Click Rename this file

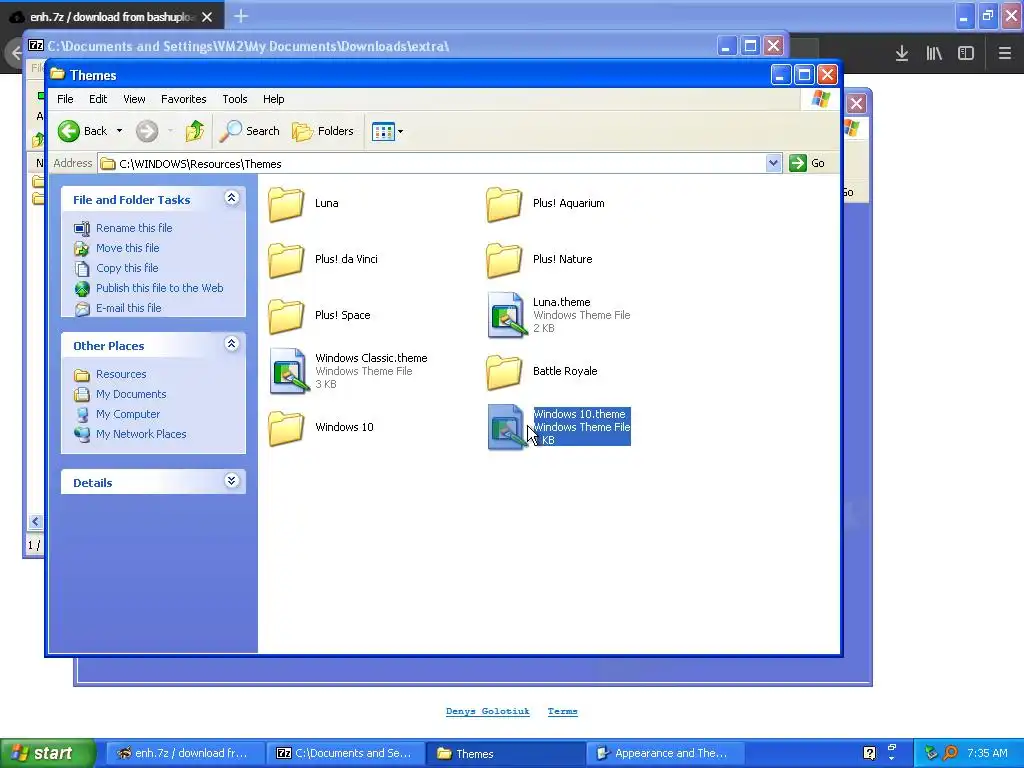tap(134, 228)
